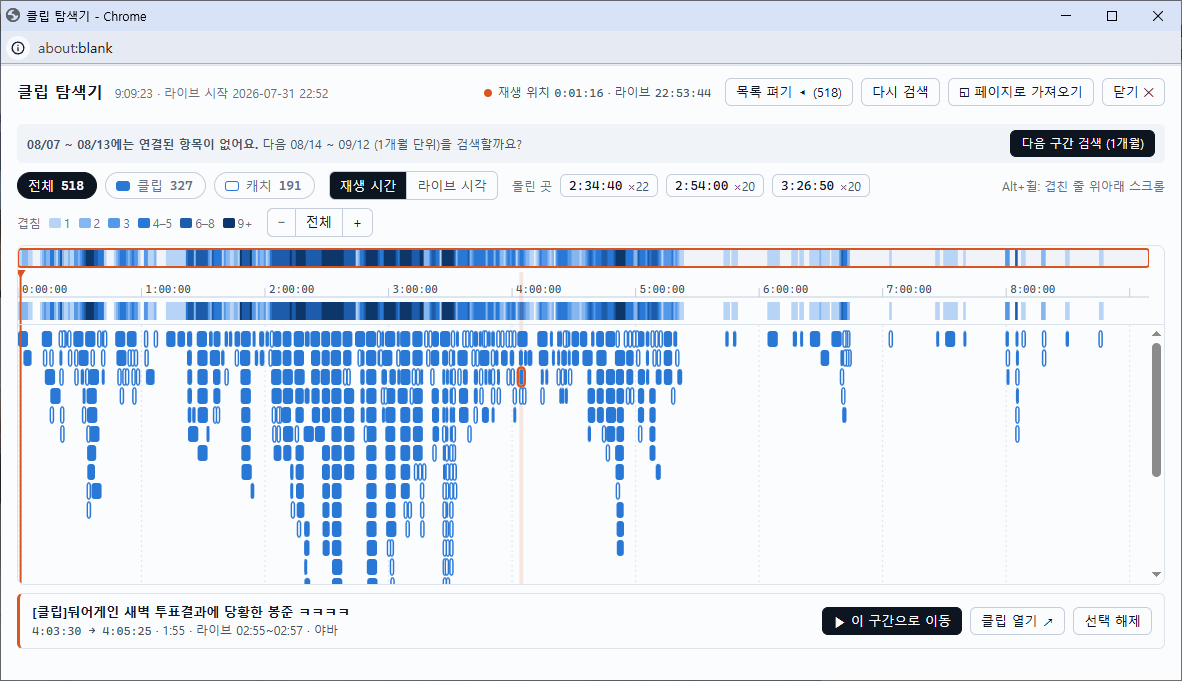Click the scroll down arrow

point(1156,575)
